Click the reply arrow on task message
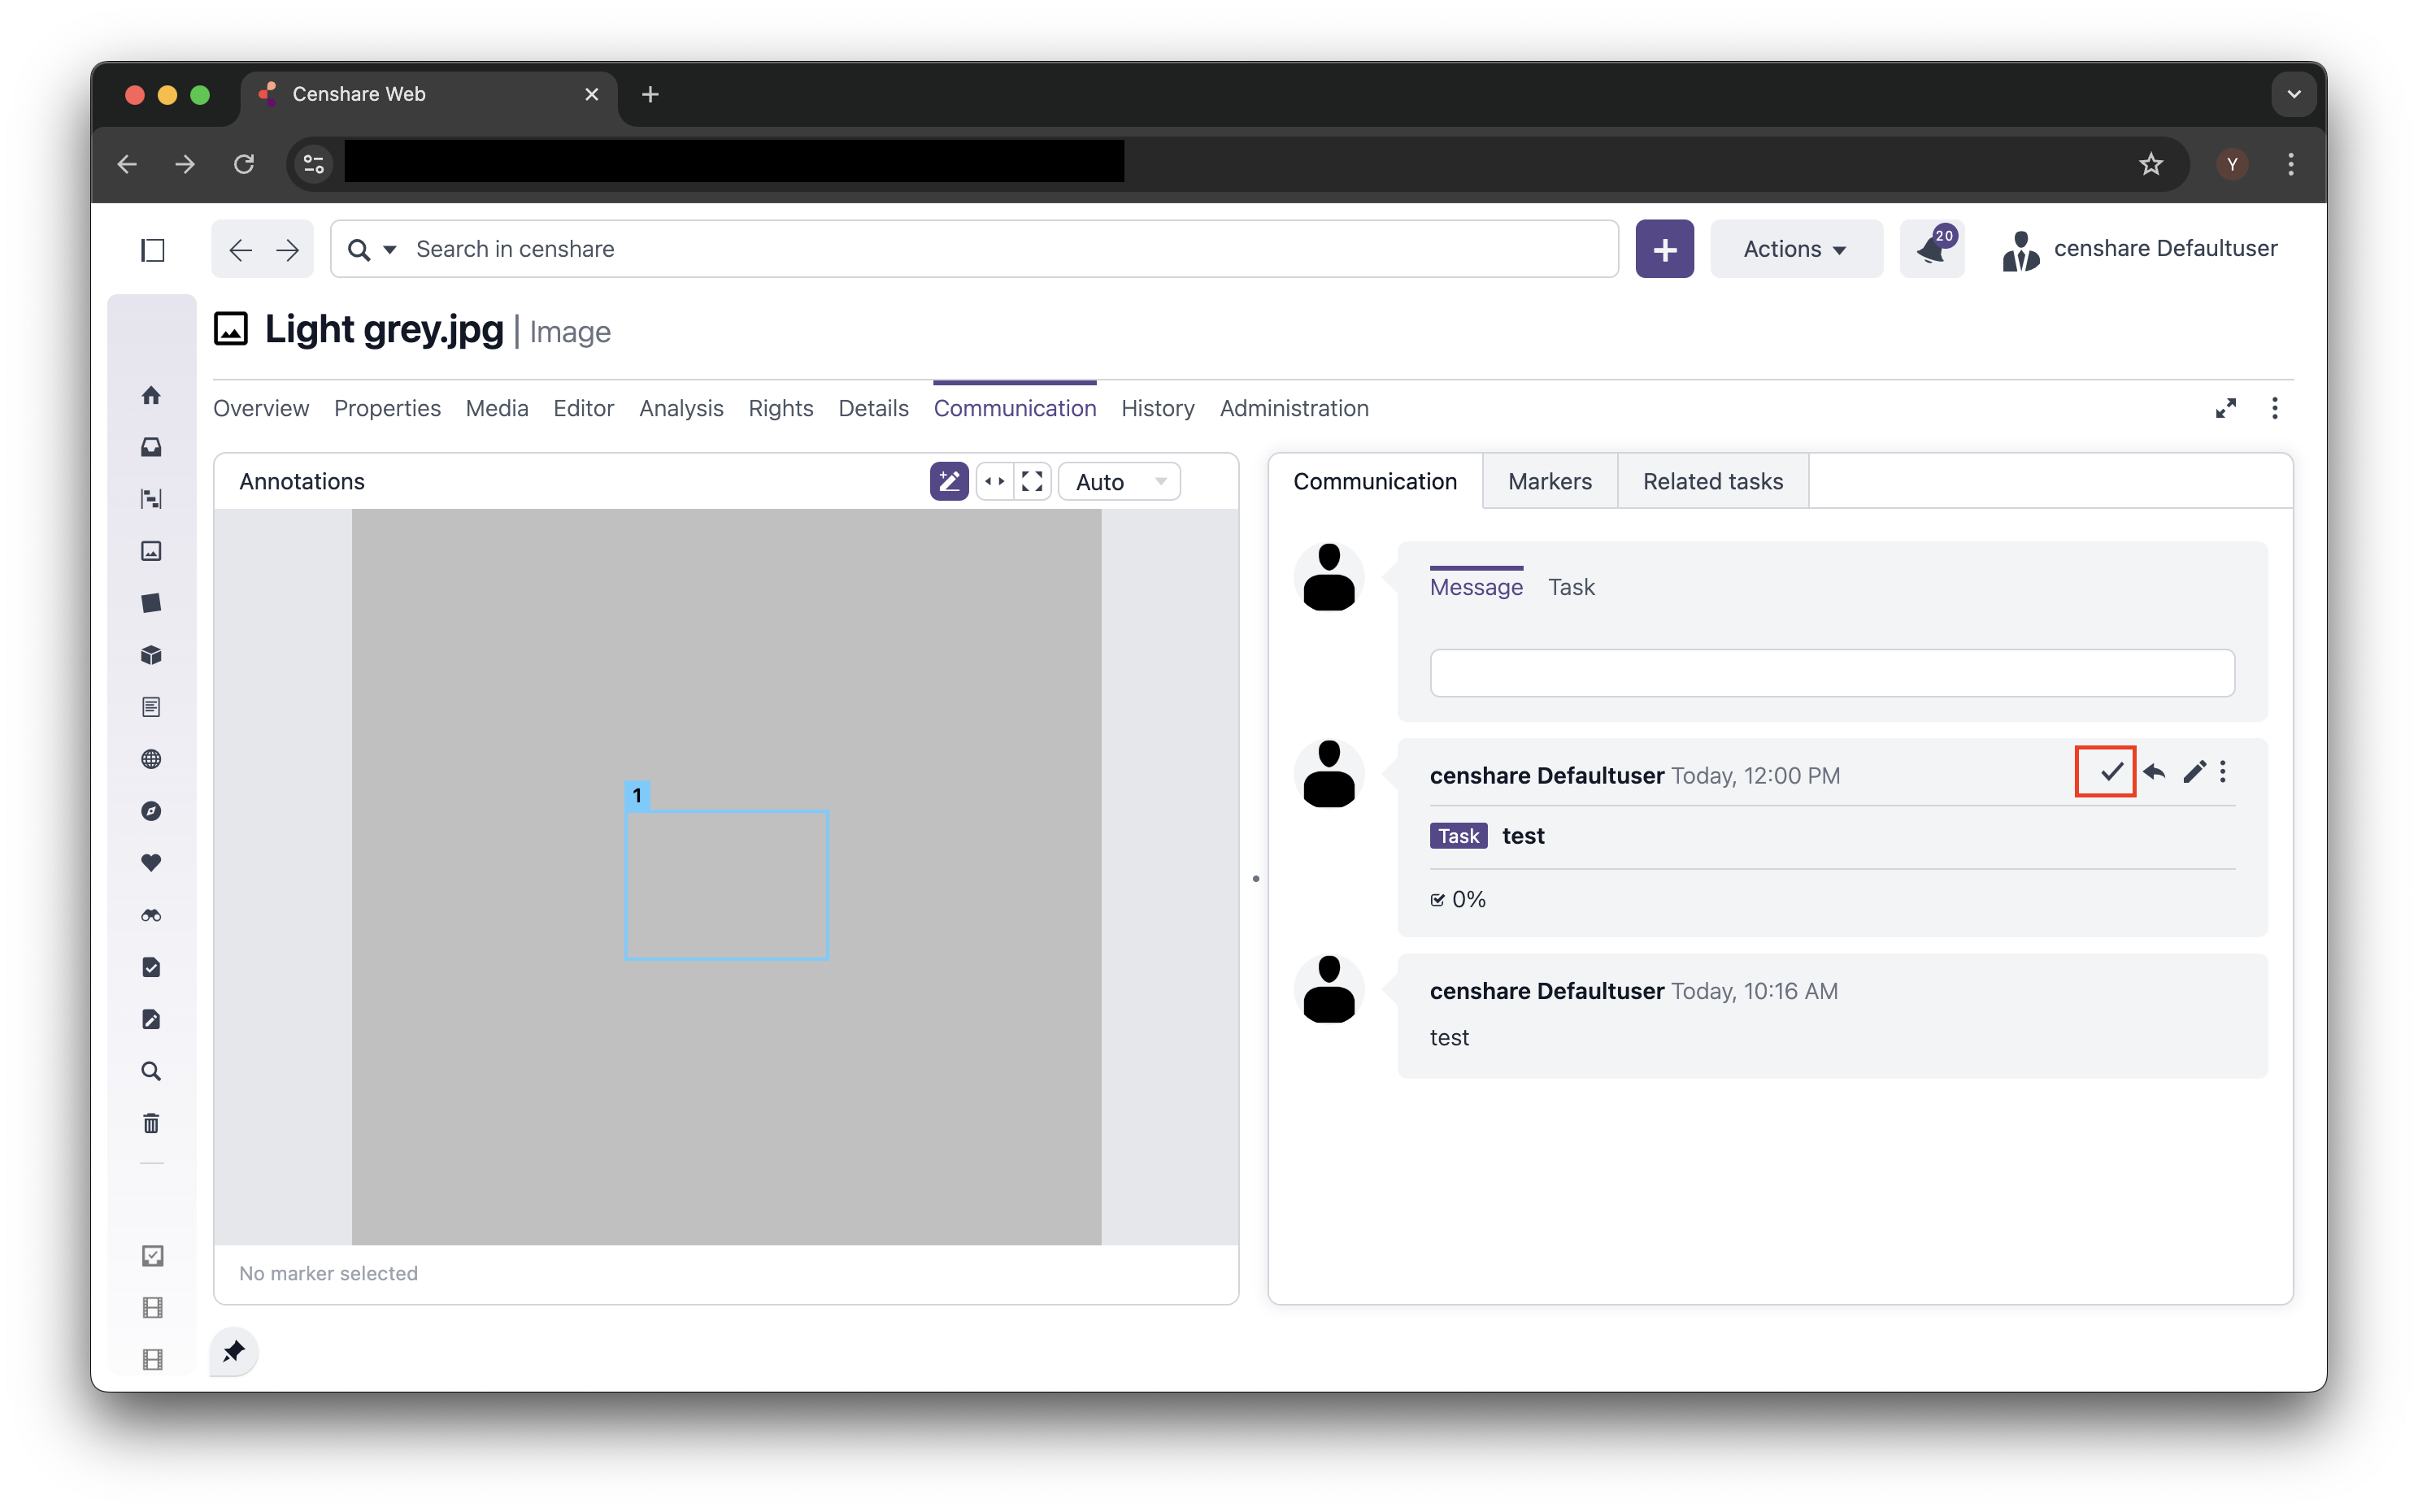The width and height of the screenshot is (2418, 1512). tap(2154, 771)
